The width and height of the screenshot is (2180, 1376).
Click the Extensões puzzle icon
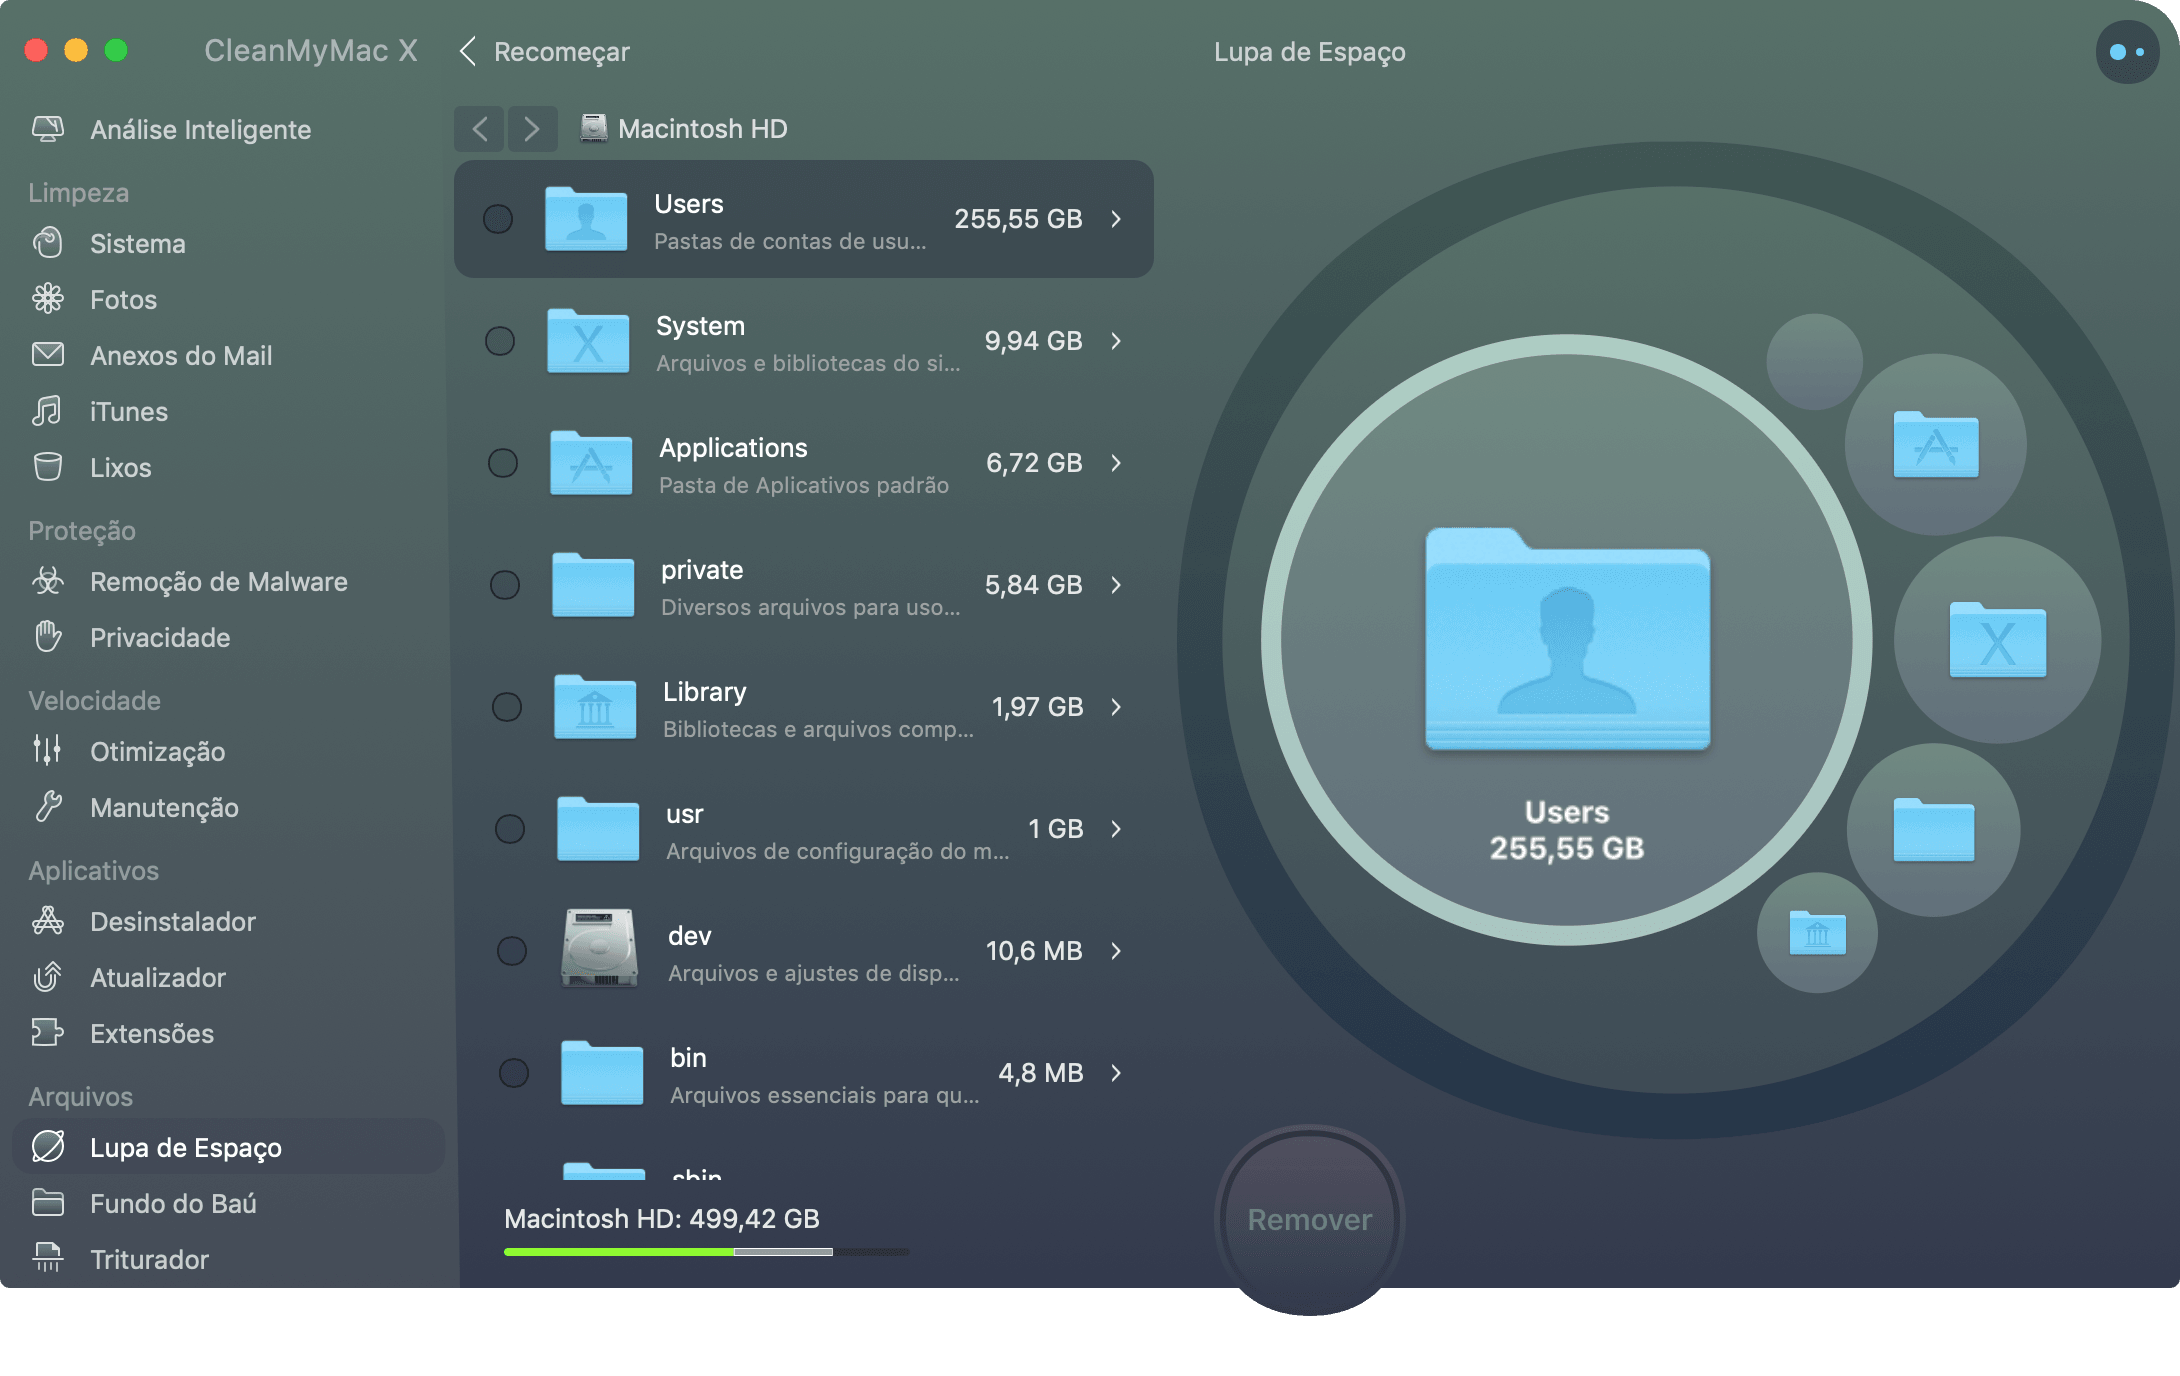pyautogui.click(x=48, y=1033)
